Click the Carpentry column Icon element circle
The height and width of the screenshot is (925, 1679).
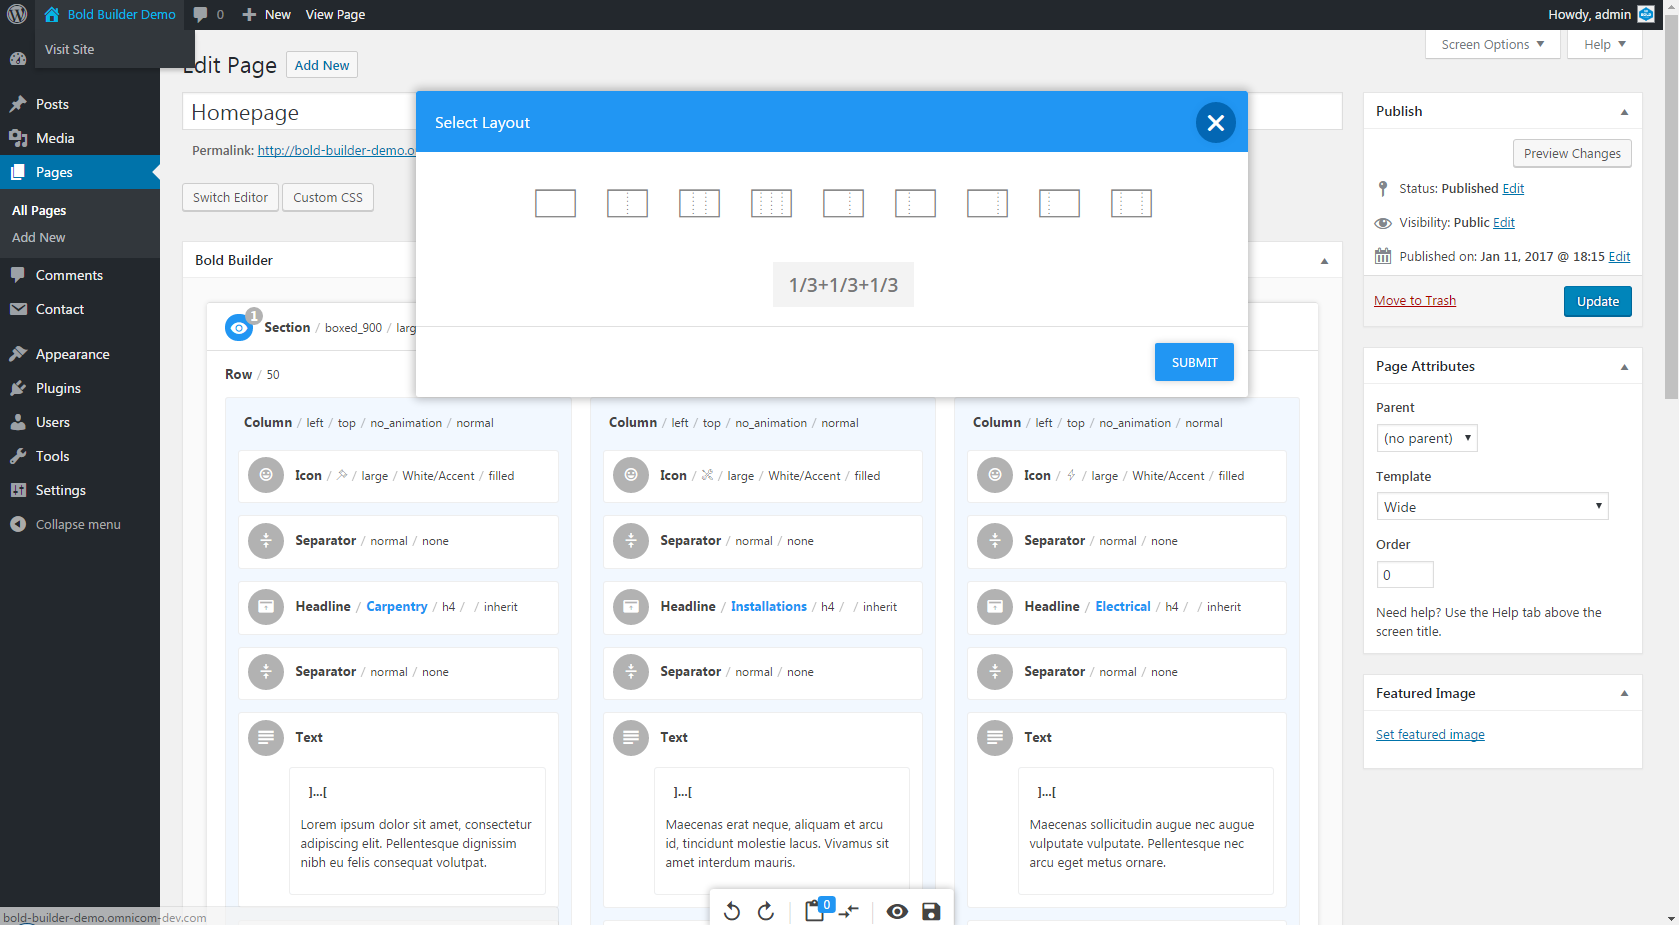(266, 476)
